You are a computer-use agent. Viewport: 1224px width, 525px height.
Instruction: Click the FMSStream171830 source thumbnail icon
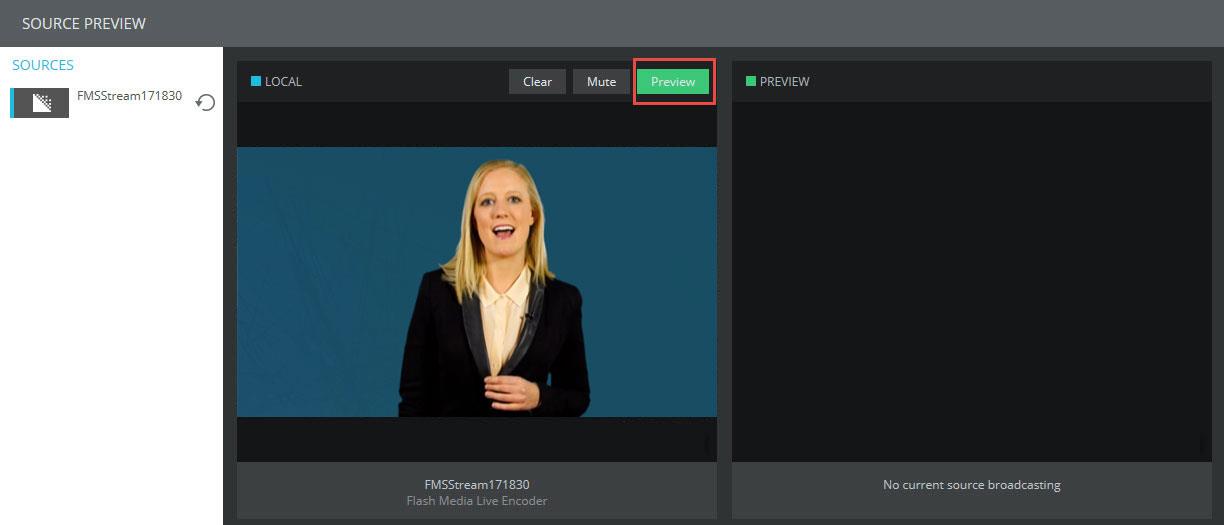point(41,103)
